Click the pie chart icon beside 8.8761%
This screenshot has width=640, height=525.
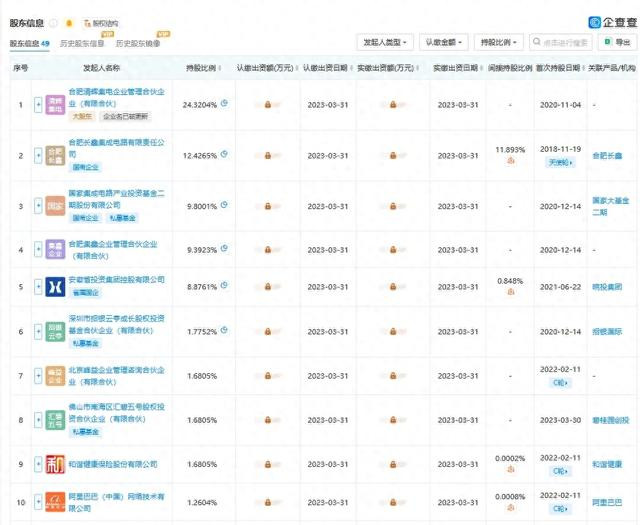[x=224, y=285]
